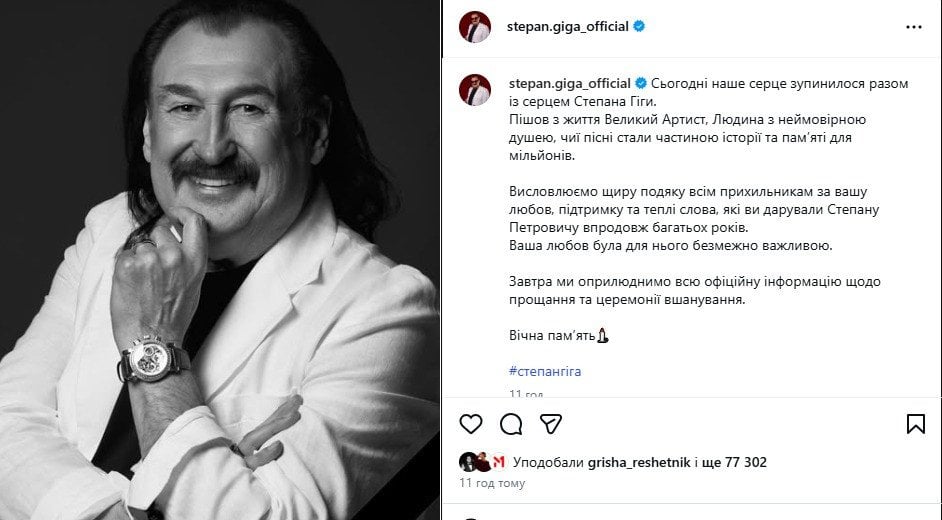
Task: Open stepan.giga_official username in the header
Action: [x=568, y=26]
